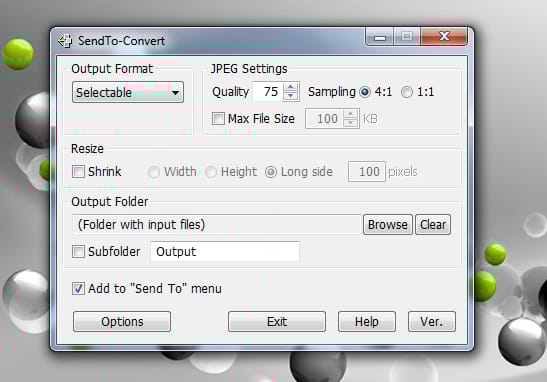
Task: Click the Ver. button
Action: pyautogui.click(x=432, y=322)
